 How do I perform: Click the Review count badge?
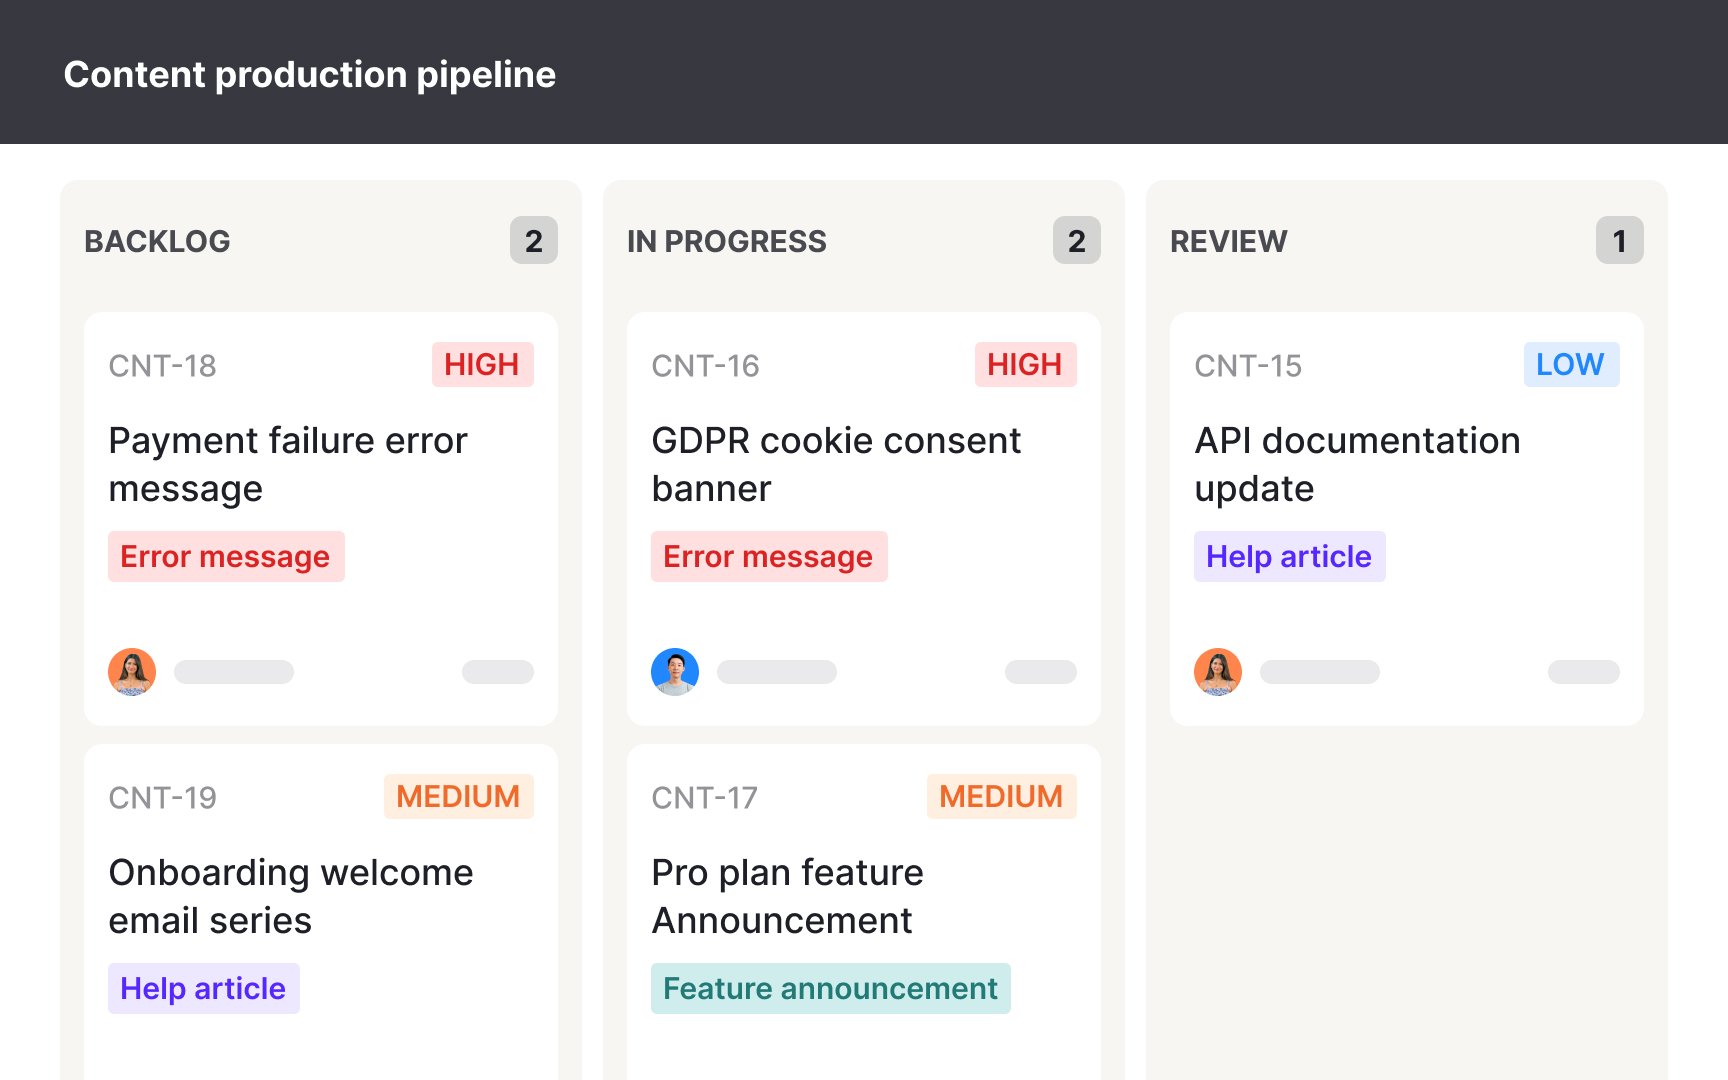pos(1620,241)
